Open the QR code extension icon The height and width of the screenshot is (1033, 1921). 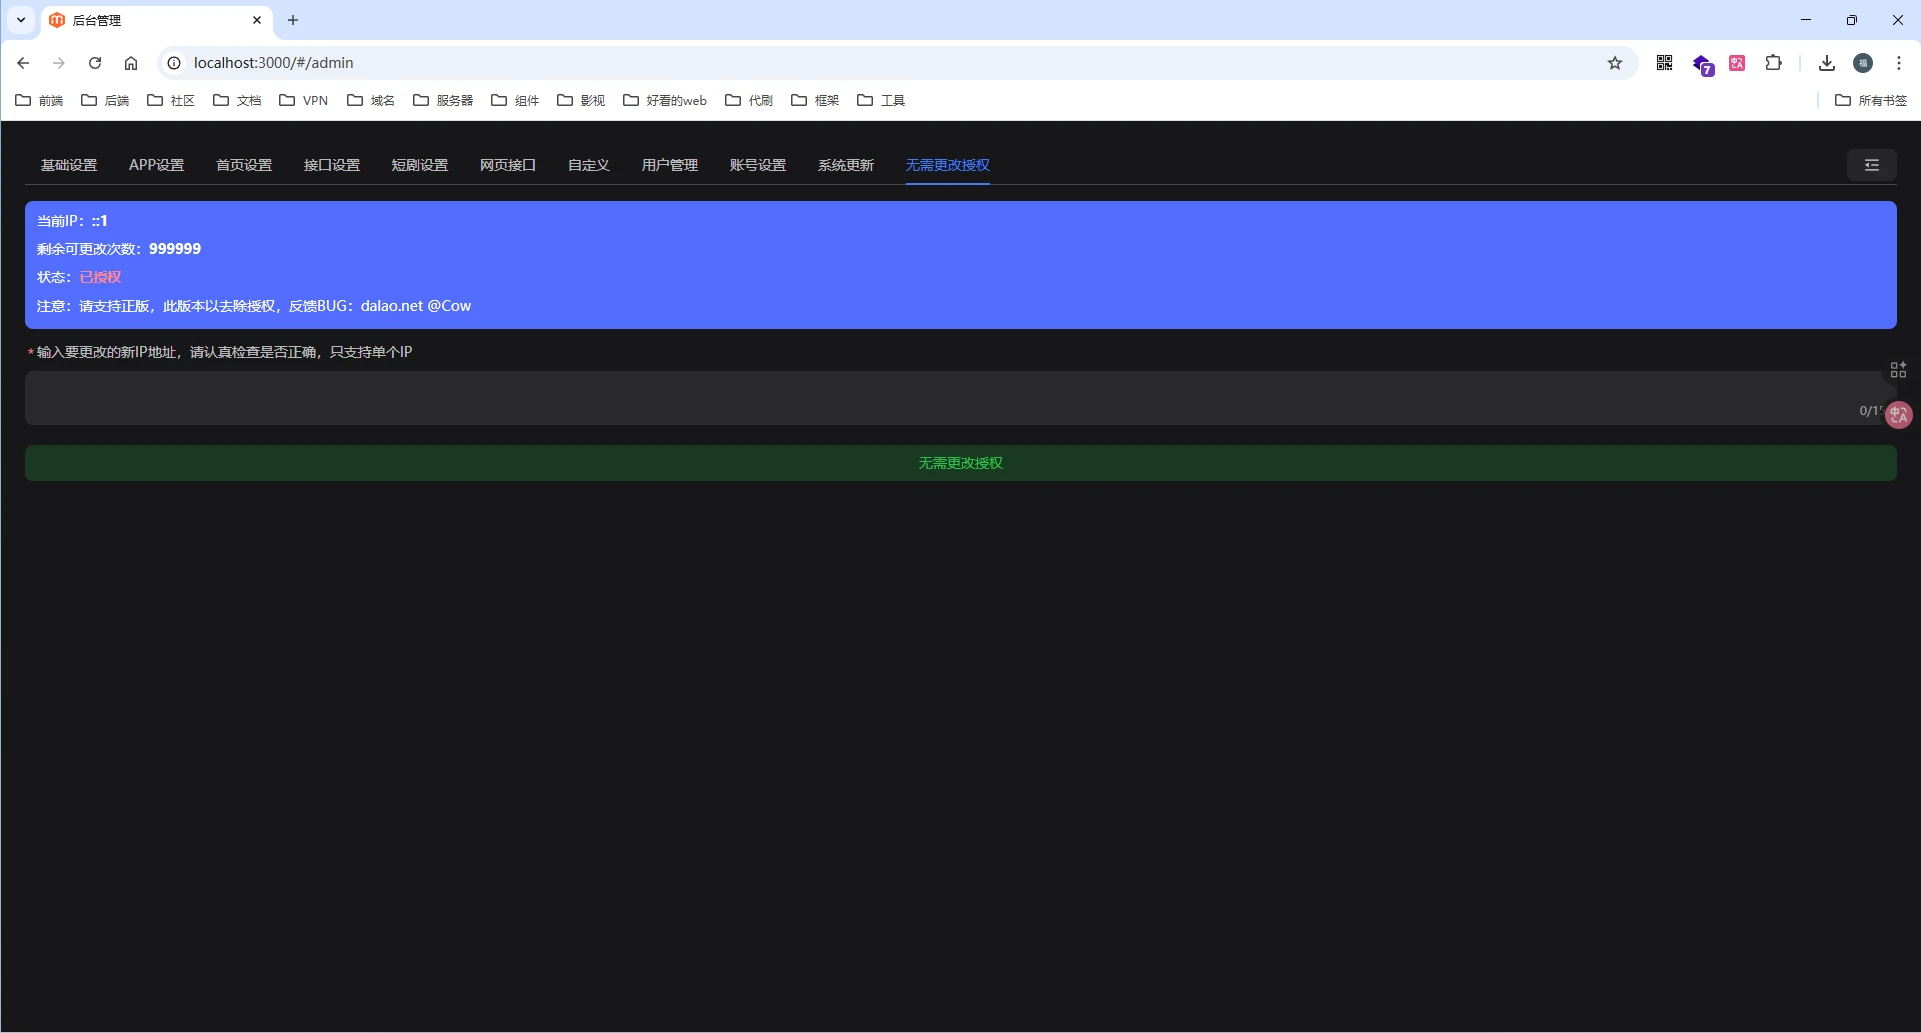tap(1664, 63)
